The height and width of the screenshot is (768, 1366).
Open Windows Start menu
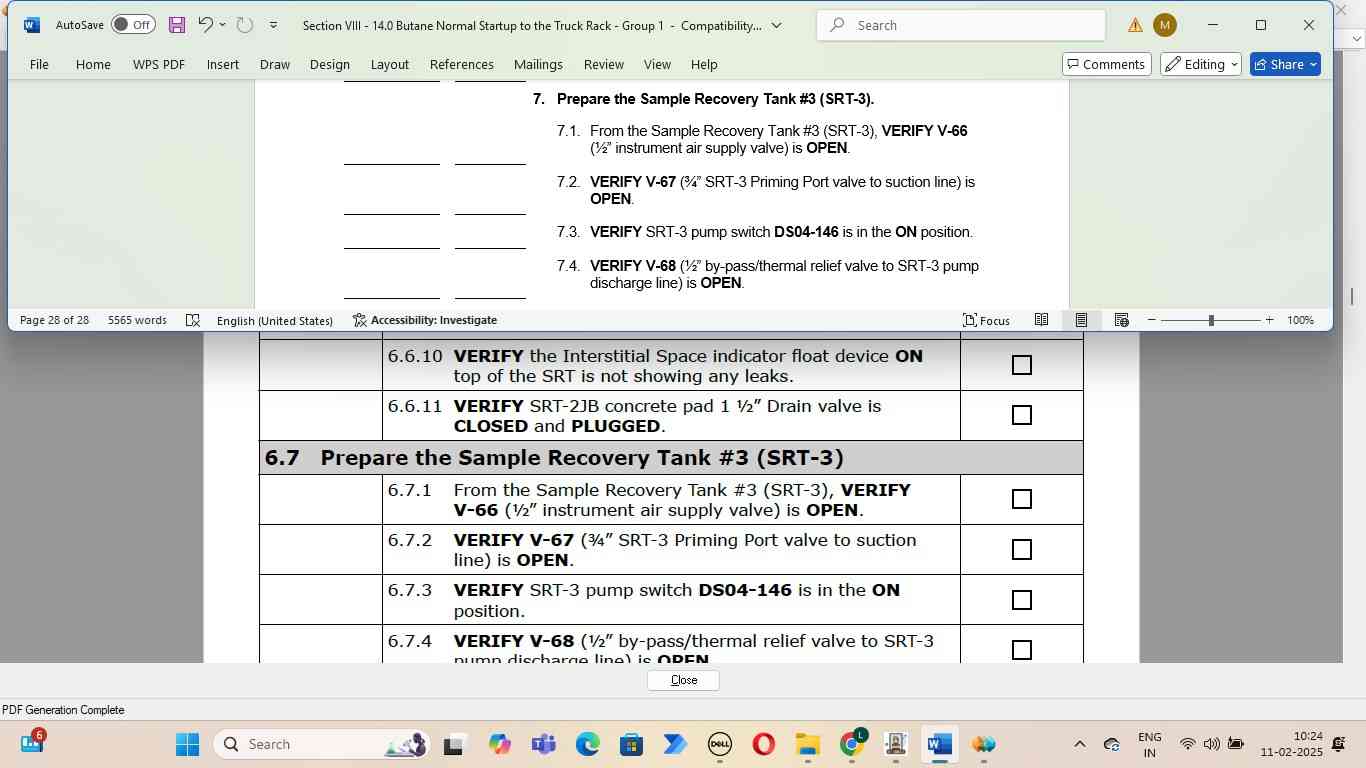coord(187,744)
